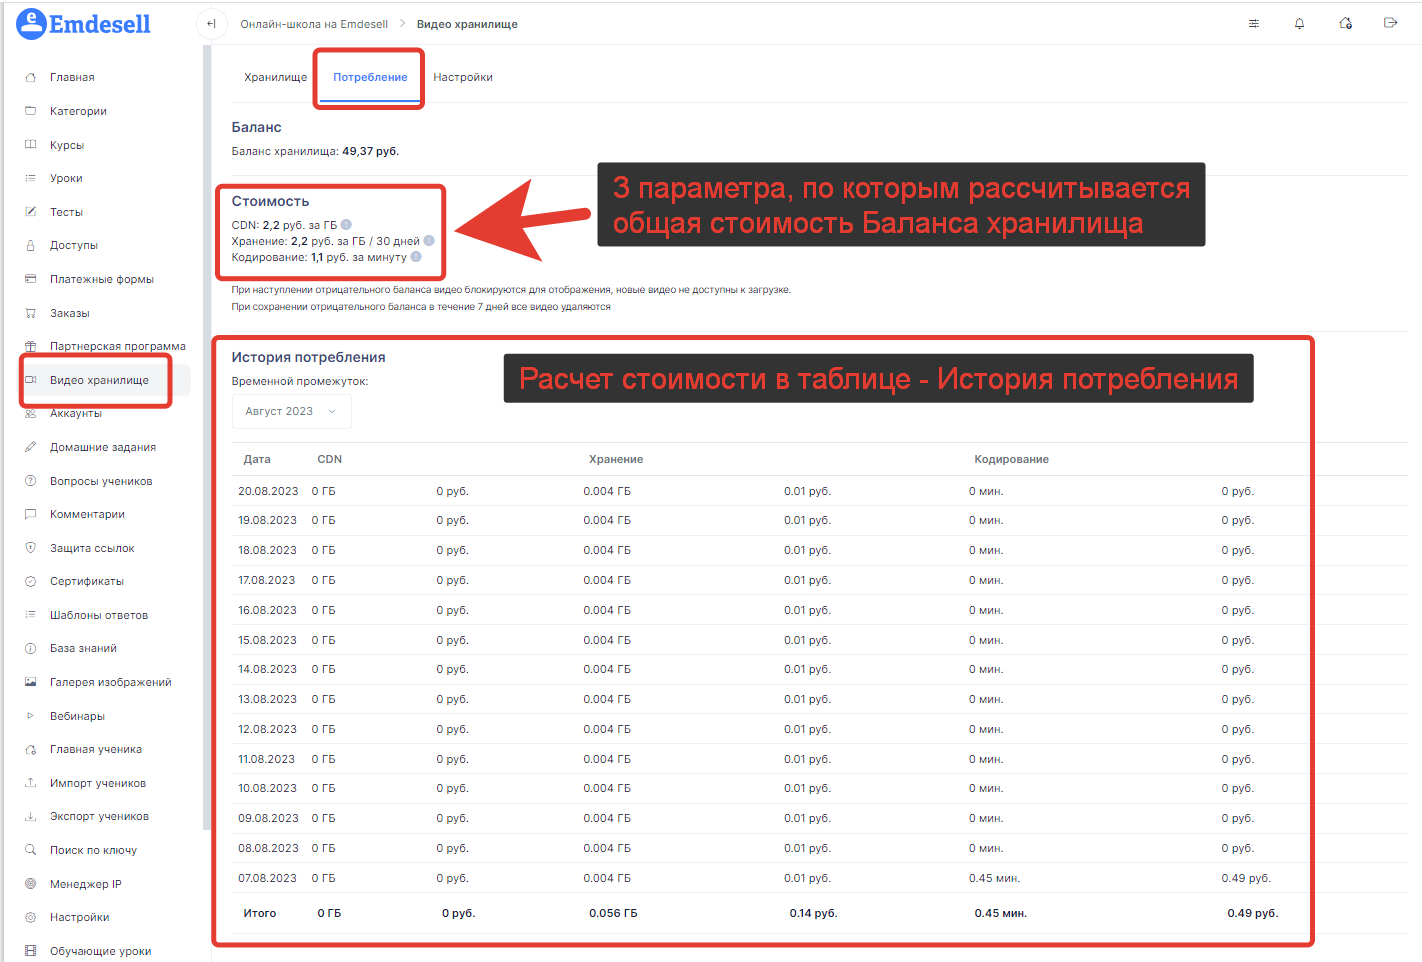Click info icon next to Кодирование price
The image size is (1422, 962).
[x=416, y=257]
